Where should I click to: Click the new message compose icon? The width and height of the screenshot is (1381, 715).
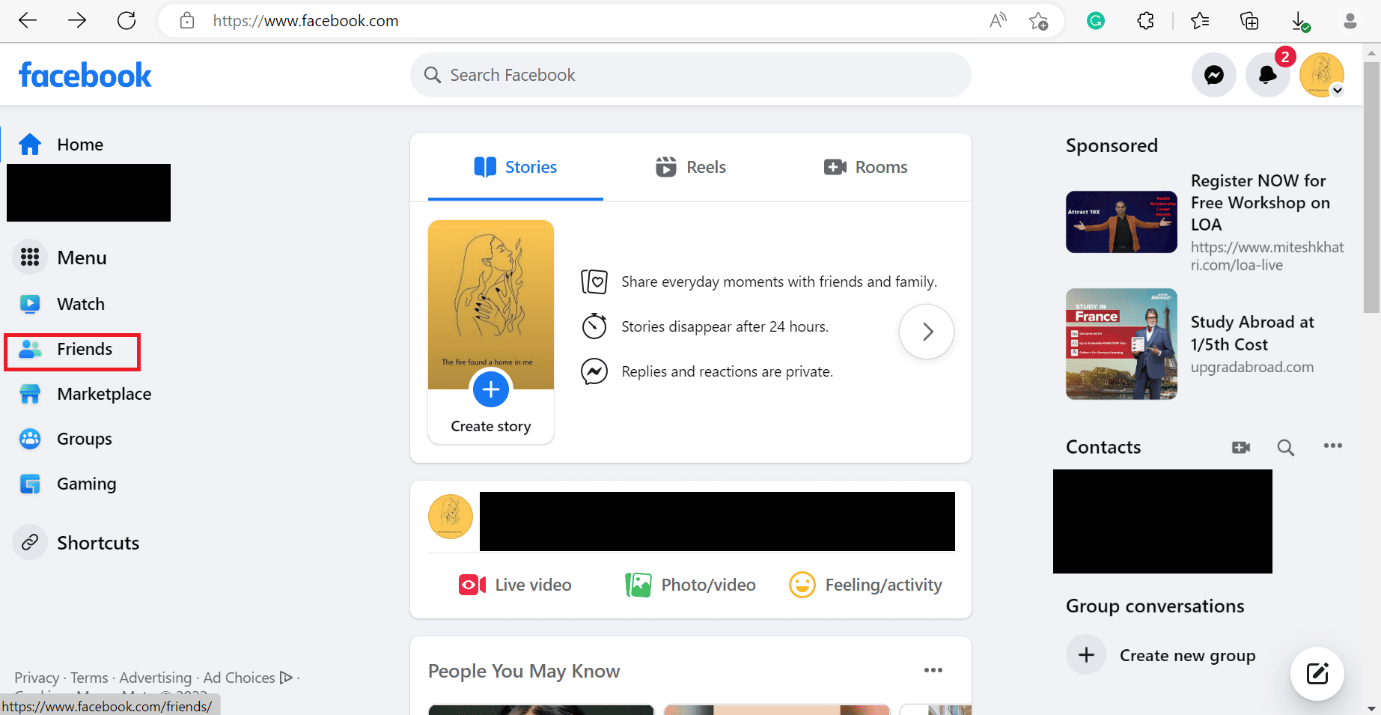coord(1317,673)
